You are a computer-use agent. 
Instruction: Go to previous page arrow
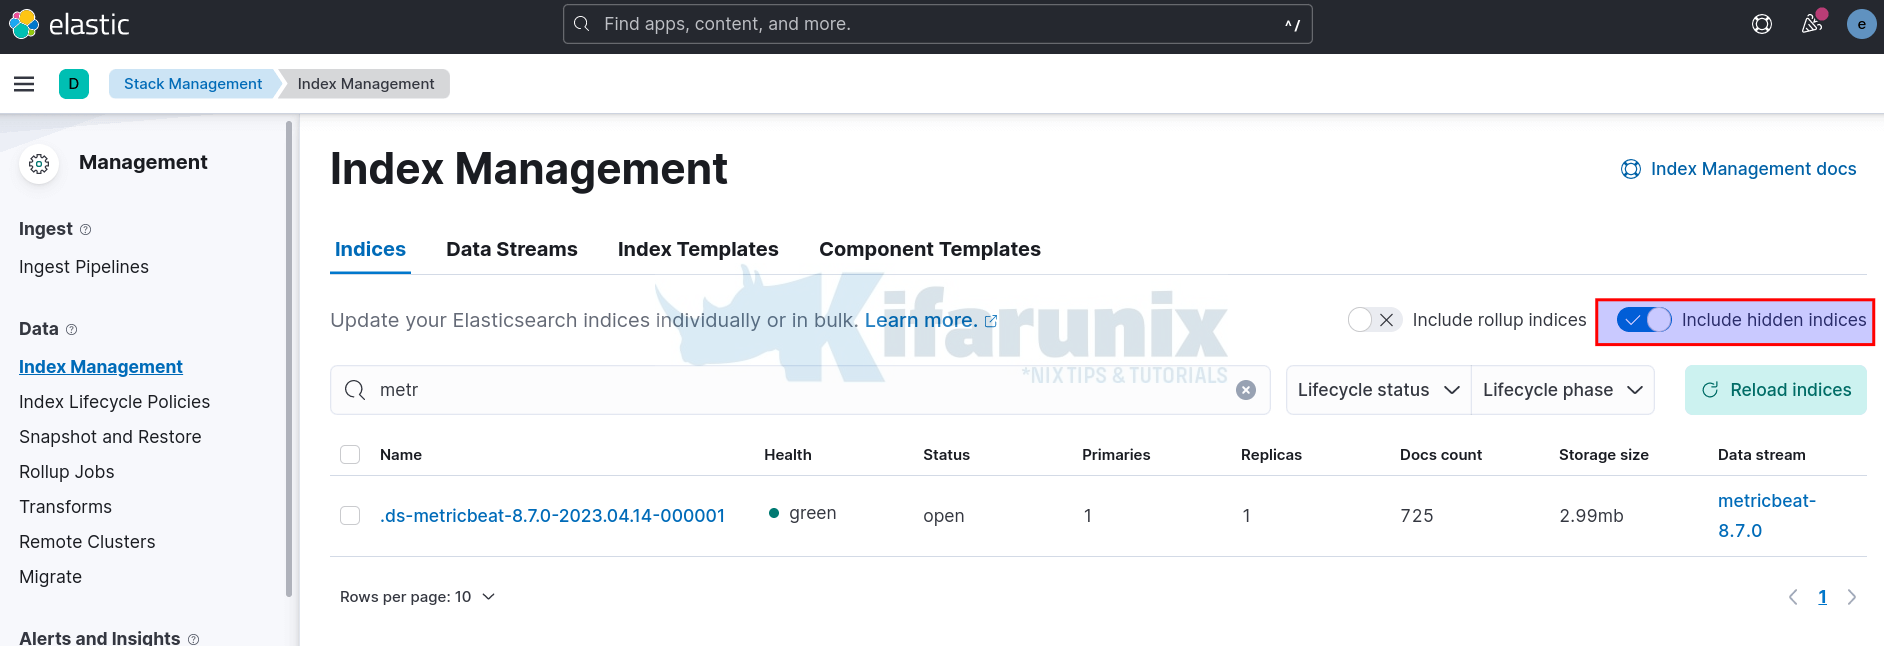point(1793,597)
